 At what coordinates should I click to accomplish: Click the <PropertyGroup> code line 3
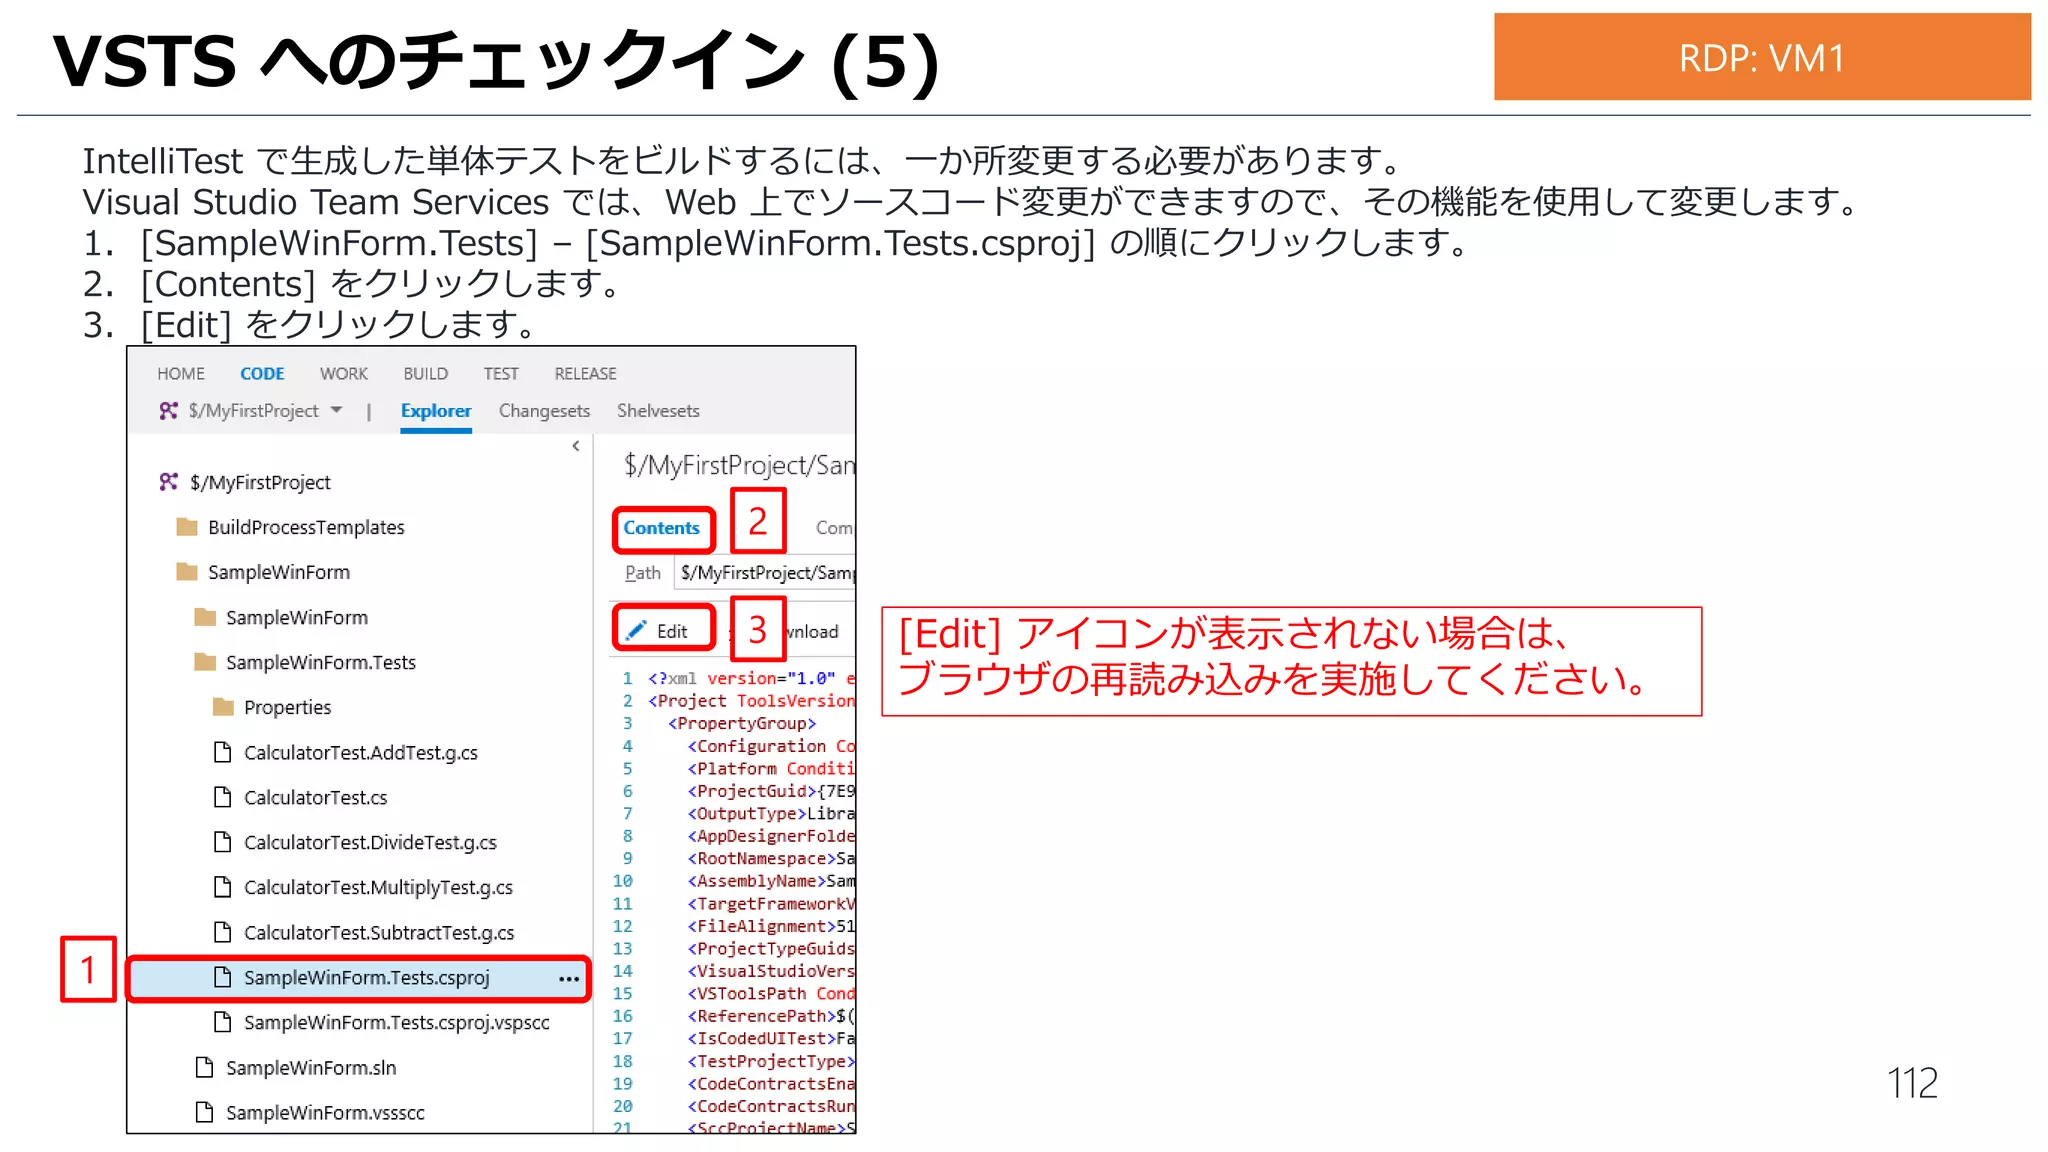(741, 723)
